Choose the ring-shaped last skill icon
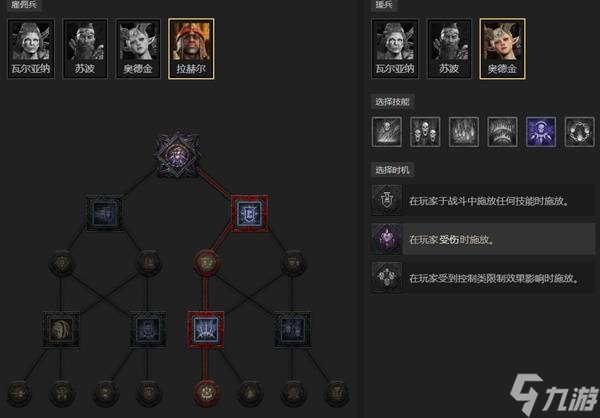This screenshot has height=418, width=600. click(580, 132)
